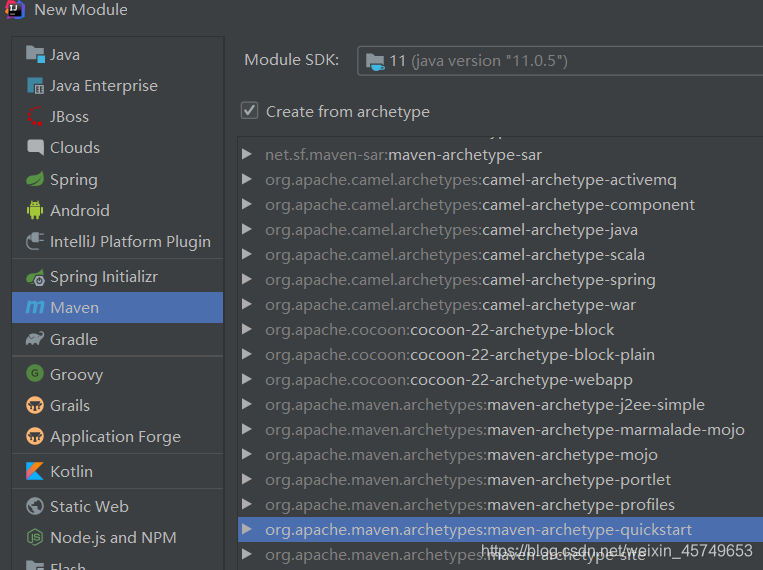The image size is (763, 570).
Task: Expand the camel-archetype-java node
Action: pos(247,229)
